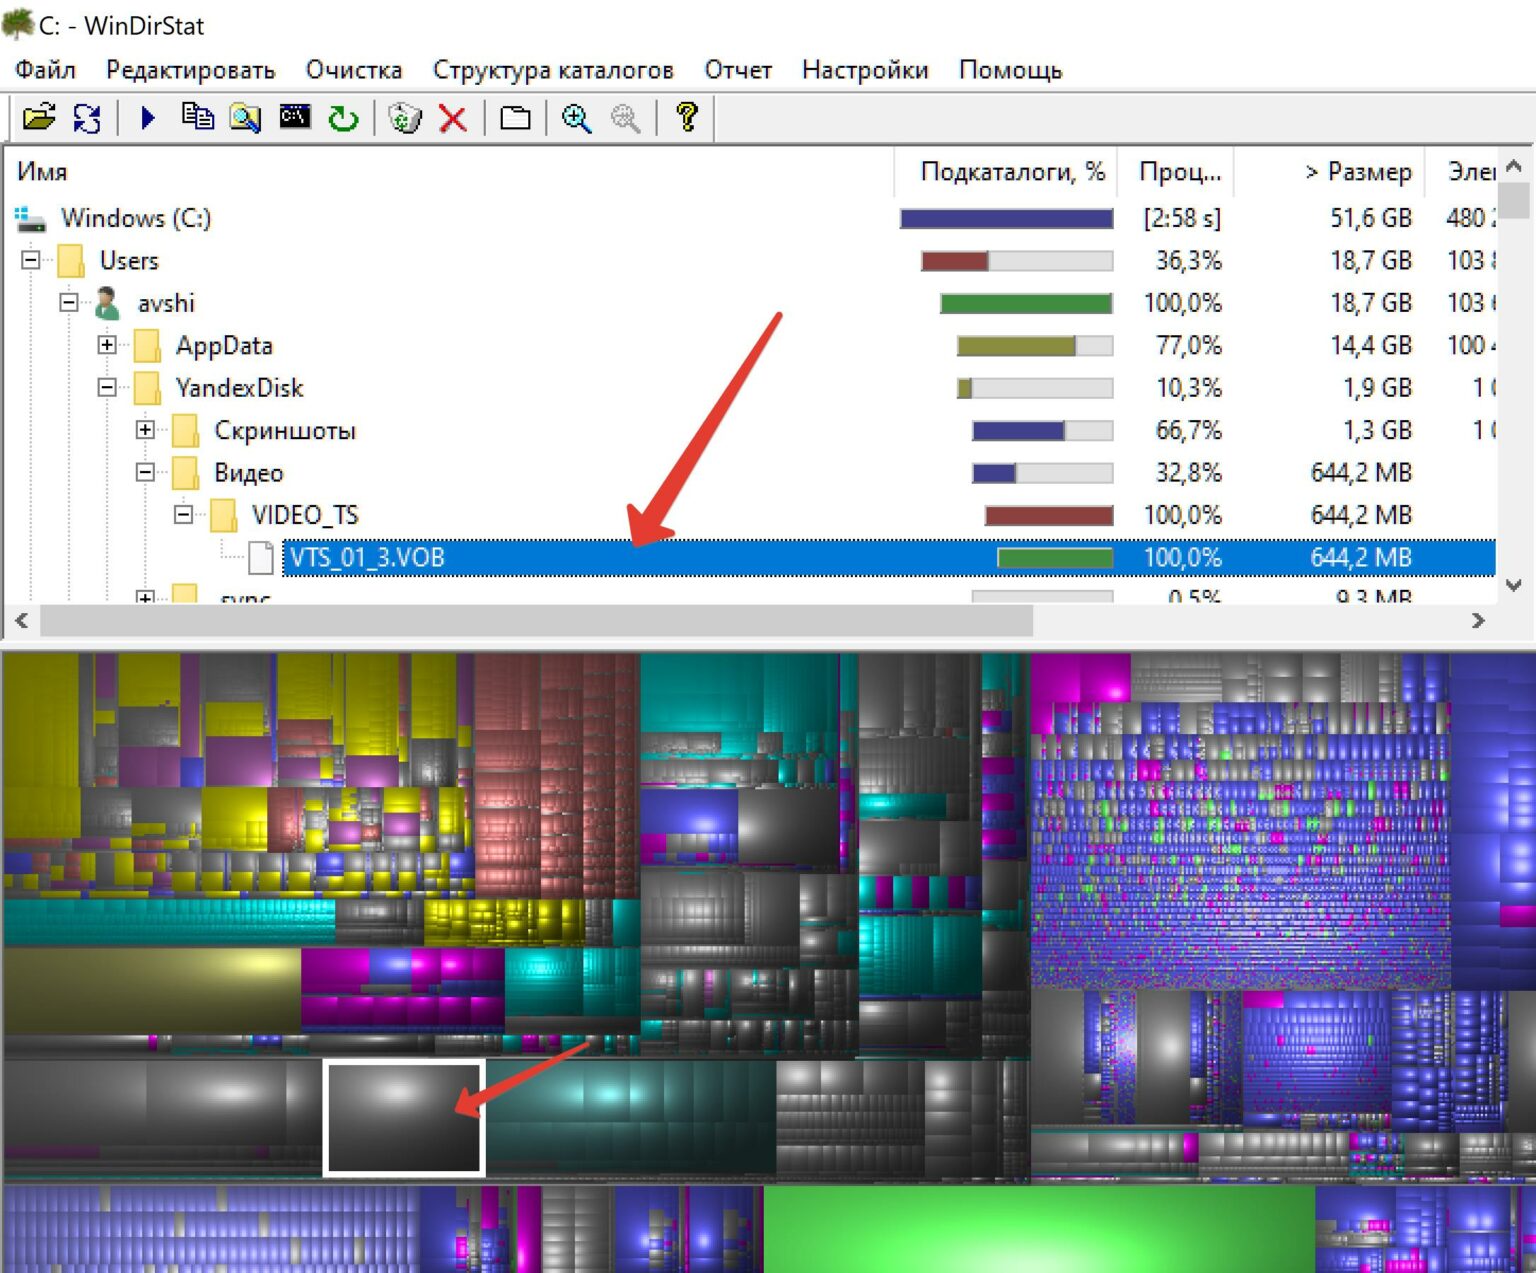Click the Видео folder icon
Image resolution: width=1536 pixels, height=1273 pixels.
tap(185, 473)
